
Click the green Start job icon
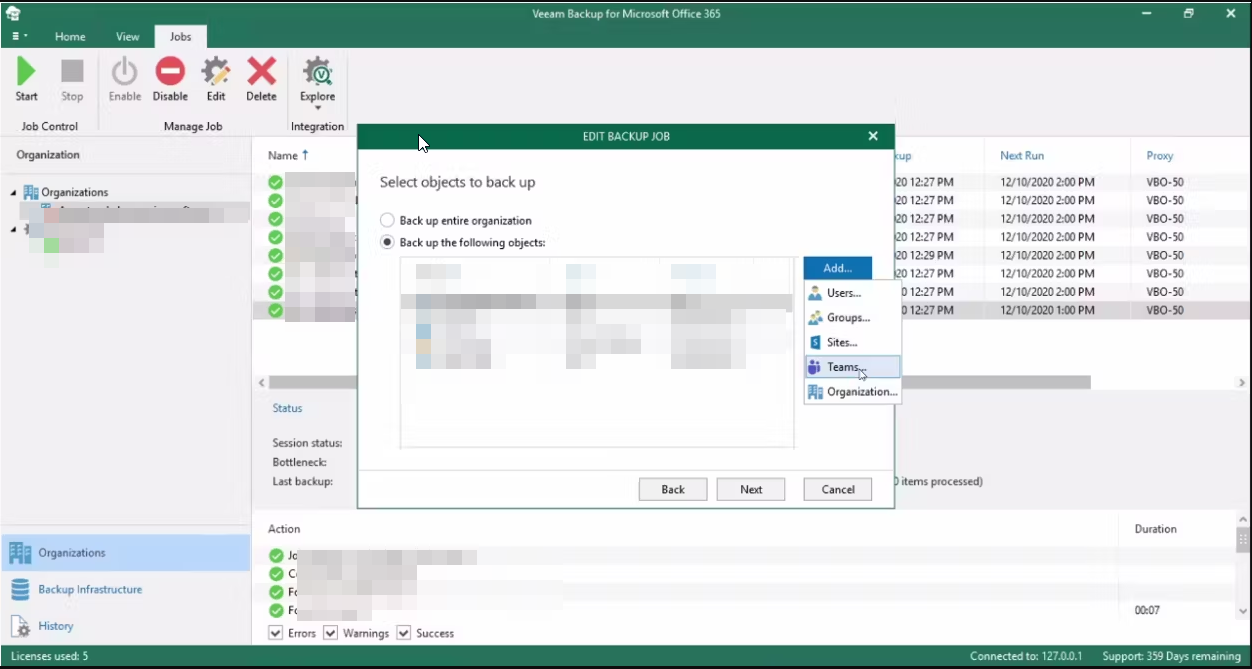click(x=26, y=72)
